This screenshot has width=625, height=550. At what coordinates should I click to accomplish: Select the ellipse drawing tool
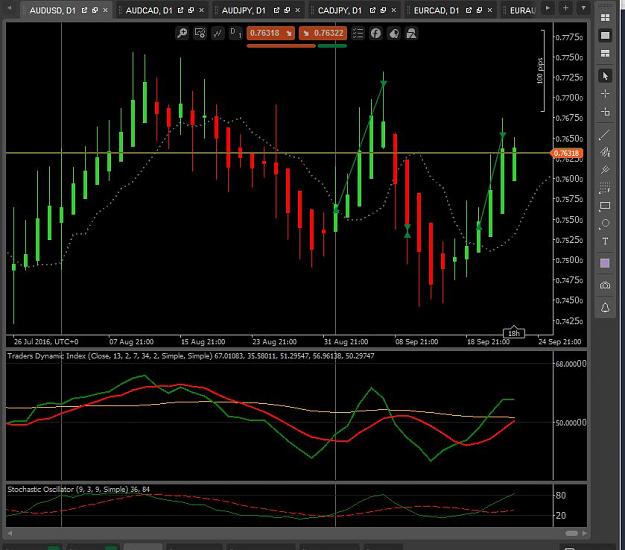pyautogui.click(x=605, y=224)
